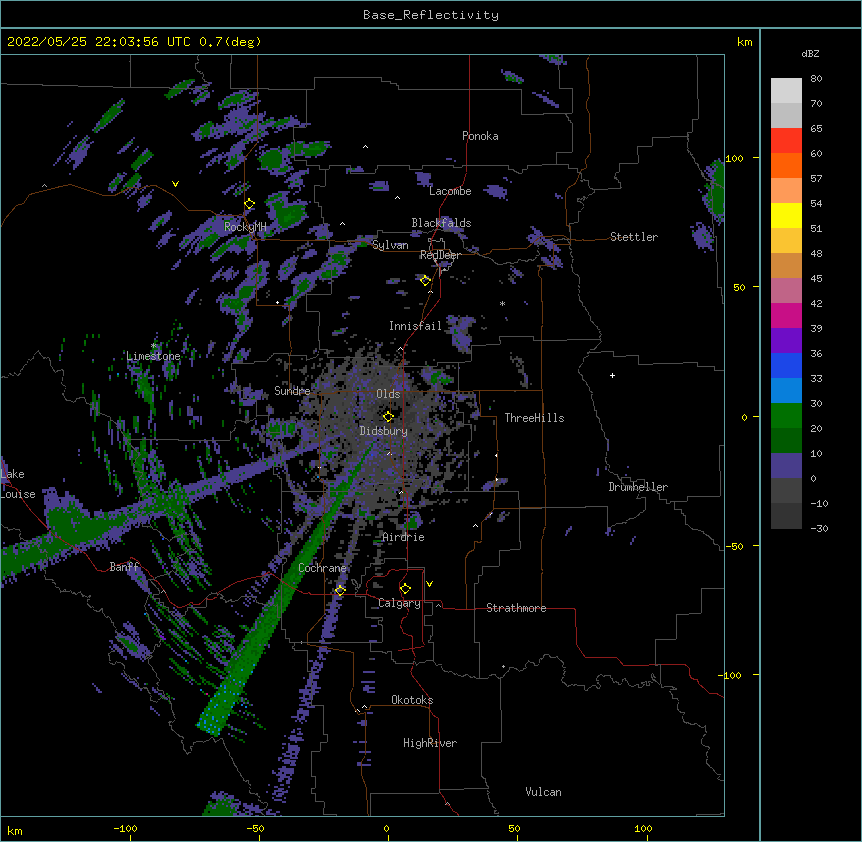
Task: Click the Vulcan city label
Action: [x=543, y=792]
